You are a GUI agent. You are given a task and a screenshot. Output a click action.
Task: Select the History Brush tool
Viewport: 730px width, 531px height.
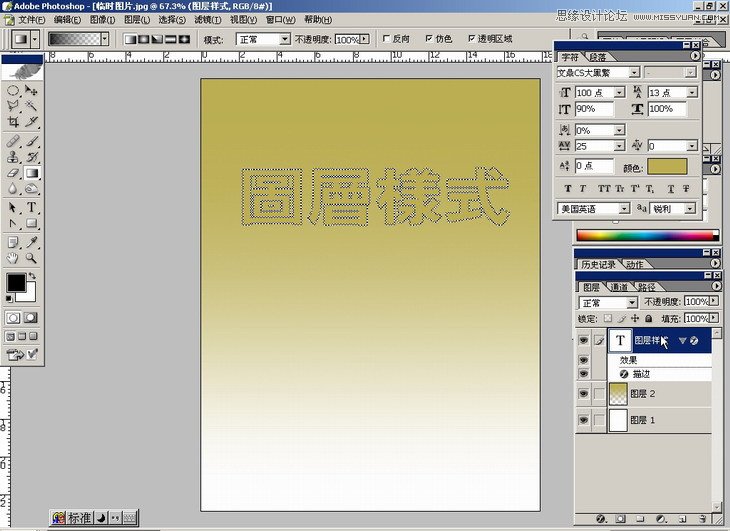[31, 157]
